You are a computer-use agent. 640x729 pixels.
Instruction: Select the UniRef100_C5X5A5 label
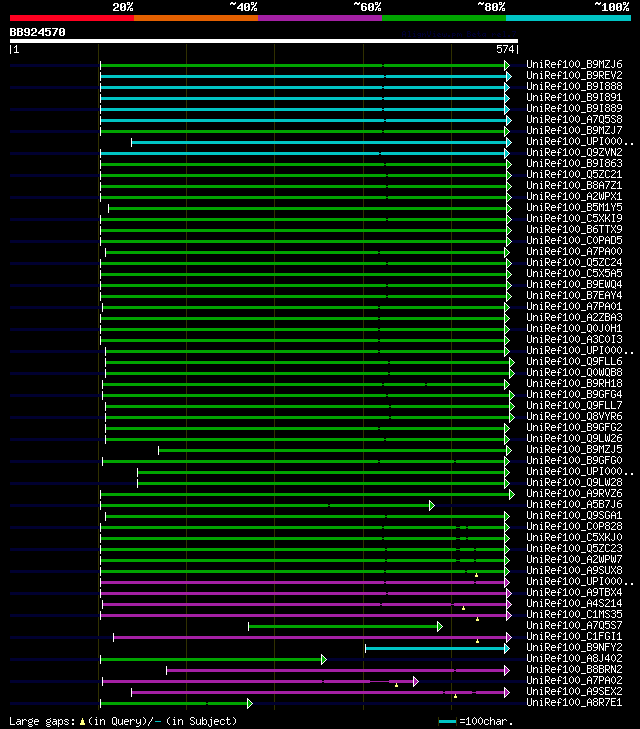(x=574, y=273)
